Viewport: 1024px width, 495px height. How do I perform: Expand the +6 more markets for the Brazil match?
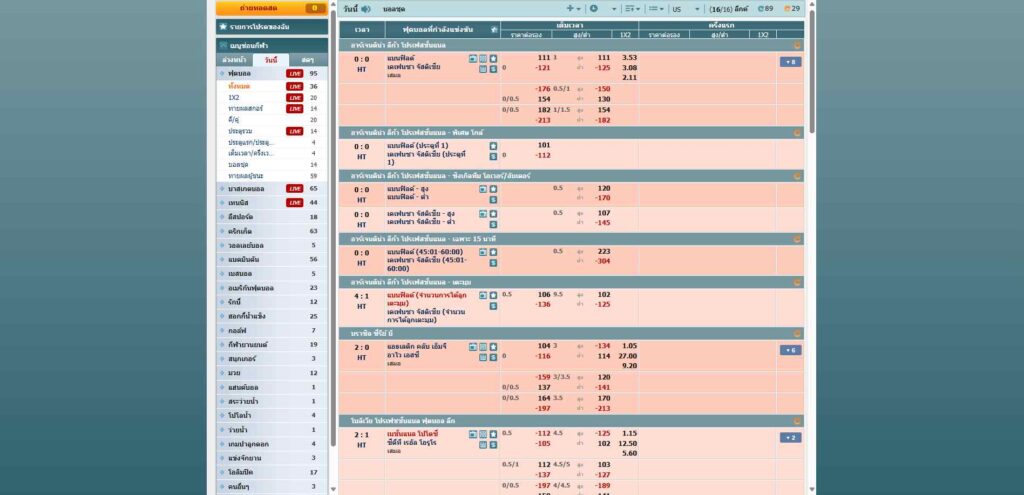pyautogui.click(x=790, y=350)
